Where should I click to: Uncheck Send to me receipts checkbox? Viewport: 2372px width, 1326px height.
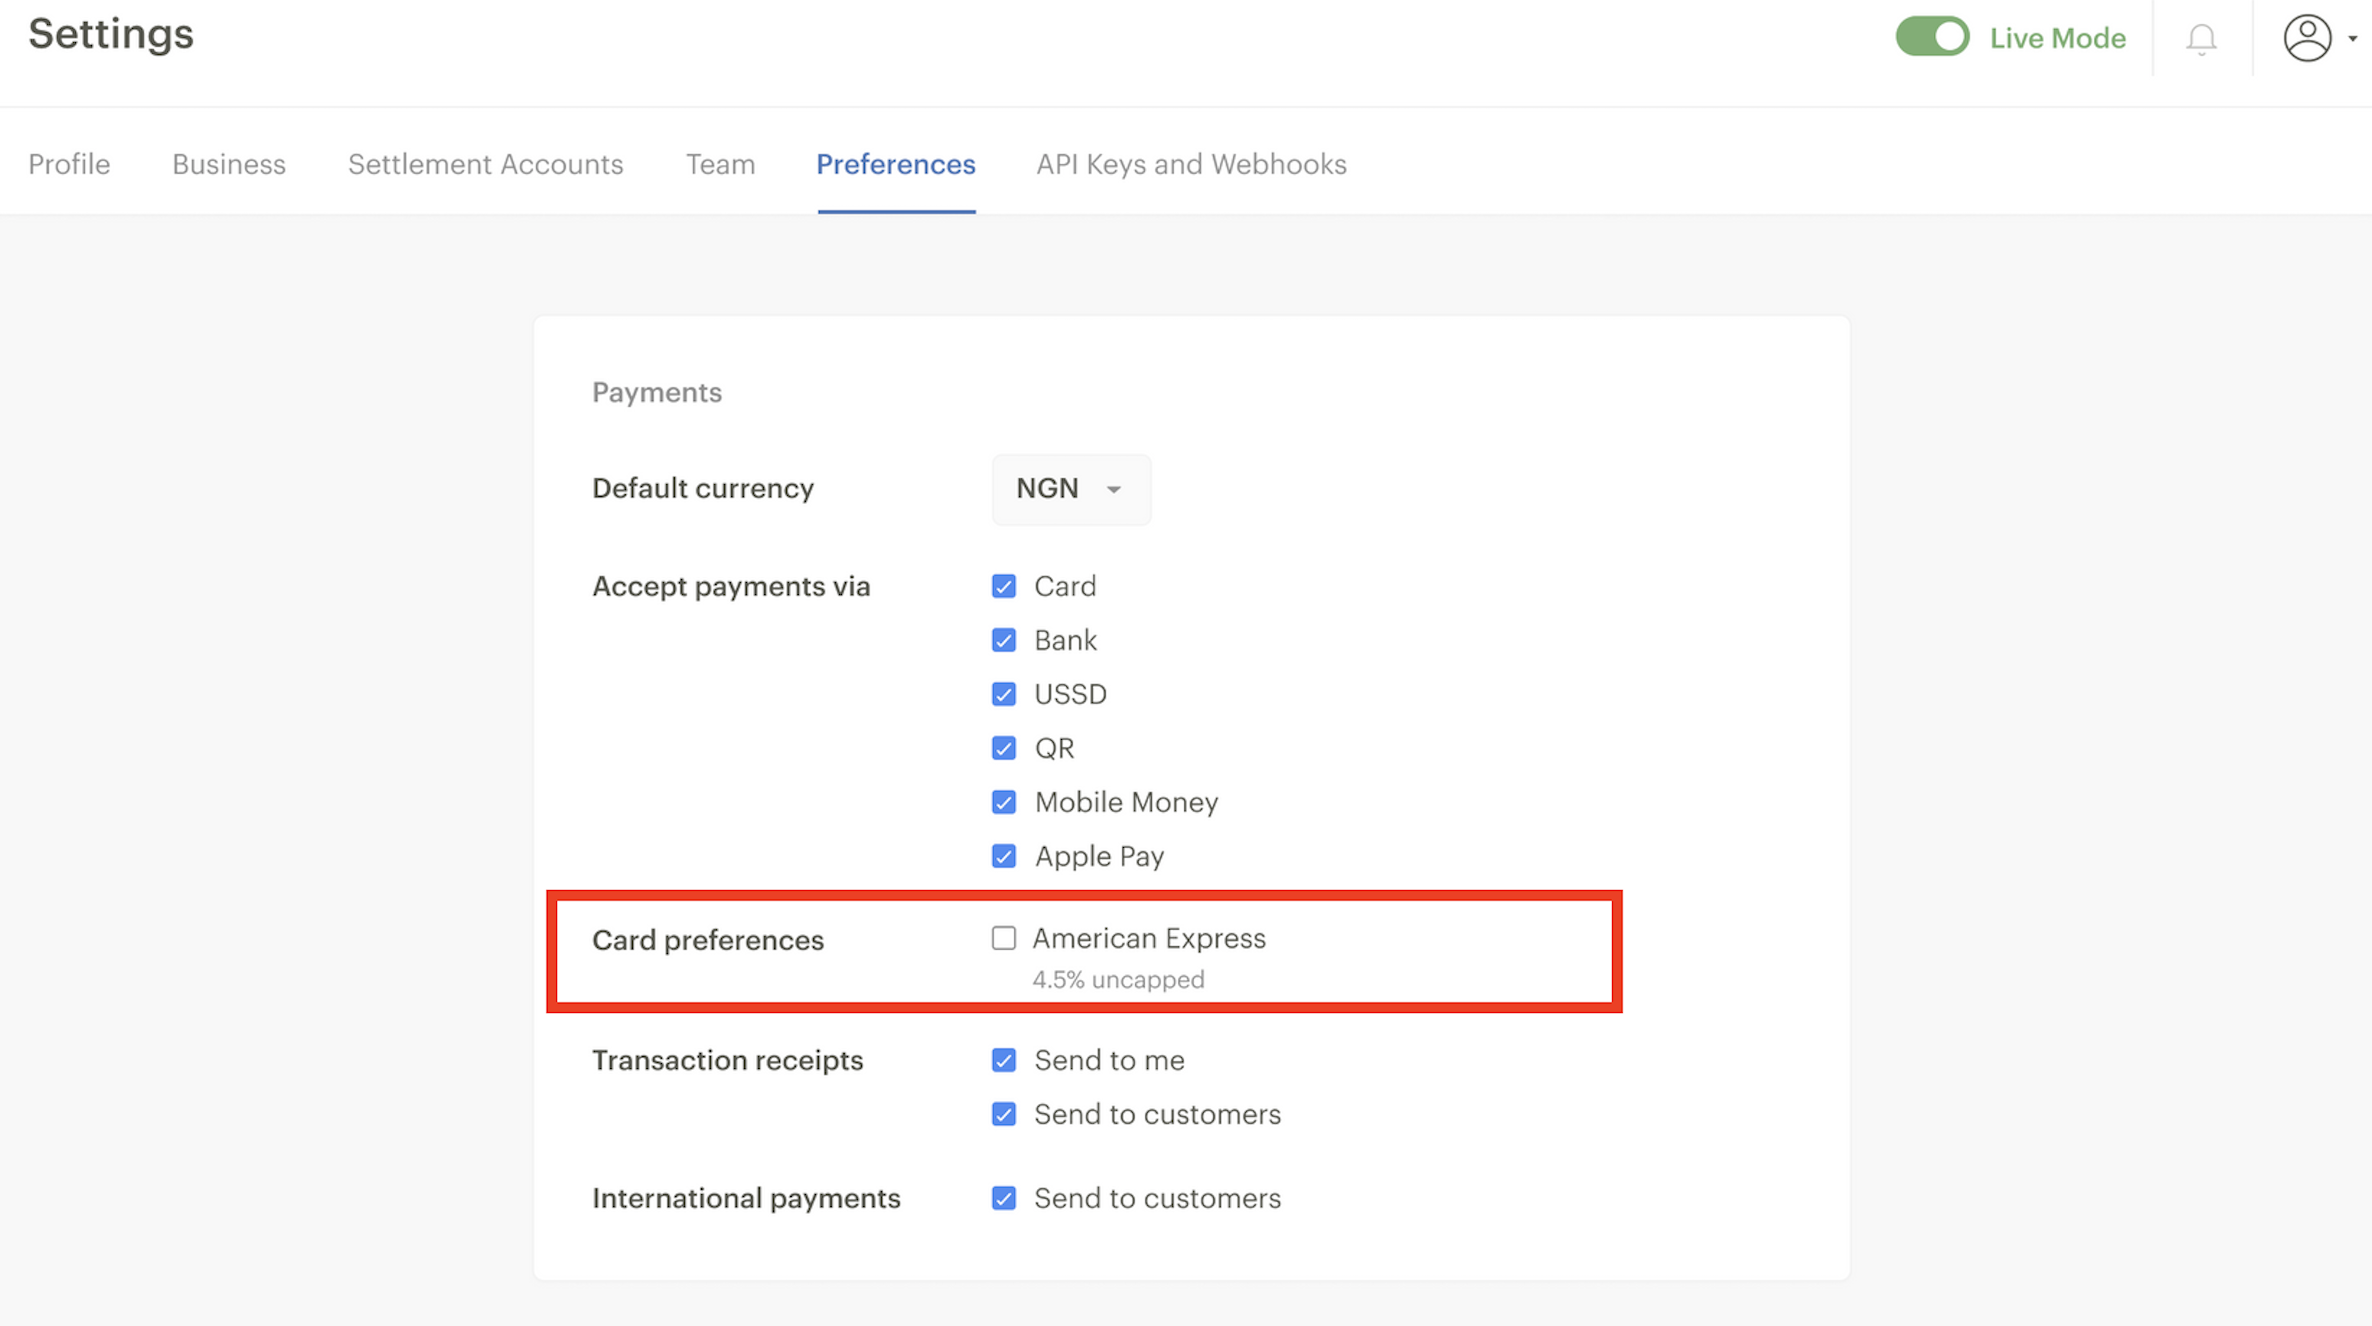coord(1004,1060)
